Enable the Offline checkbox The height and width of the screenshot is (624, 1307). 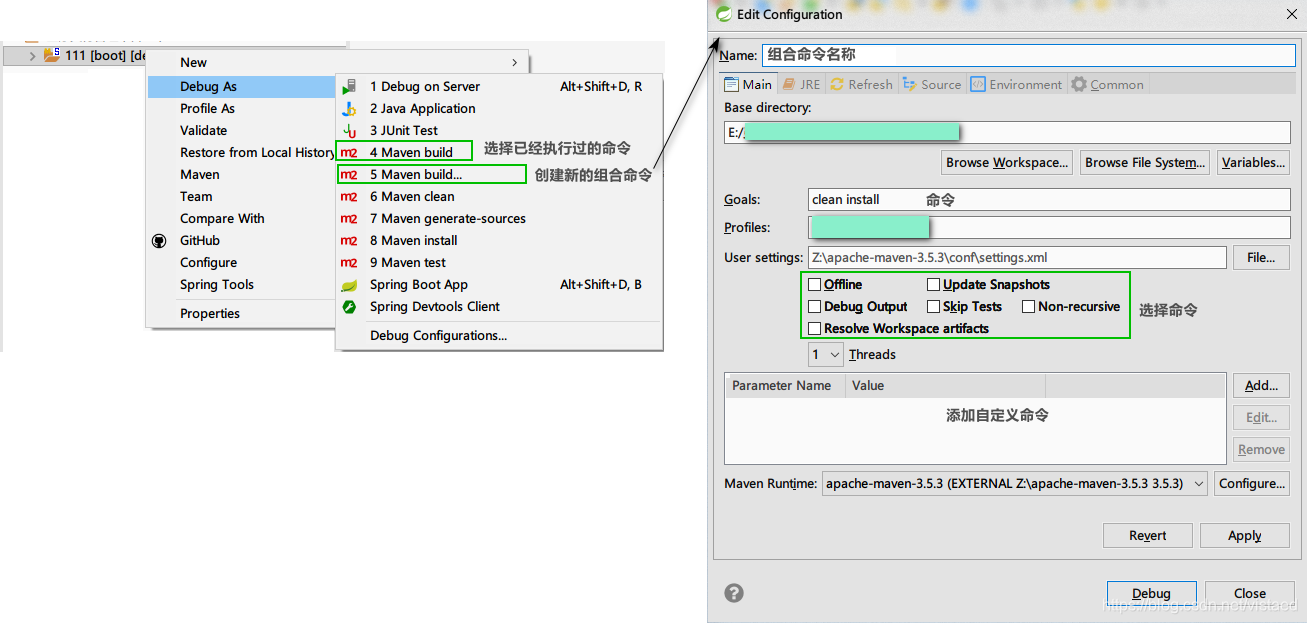[815, 285]
